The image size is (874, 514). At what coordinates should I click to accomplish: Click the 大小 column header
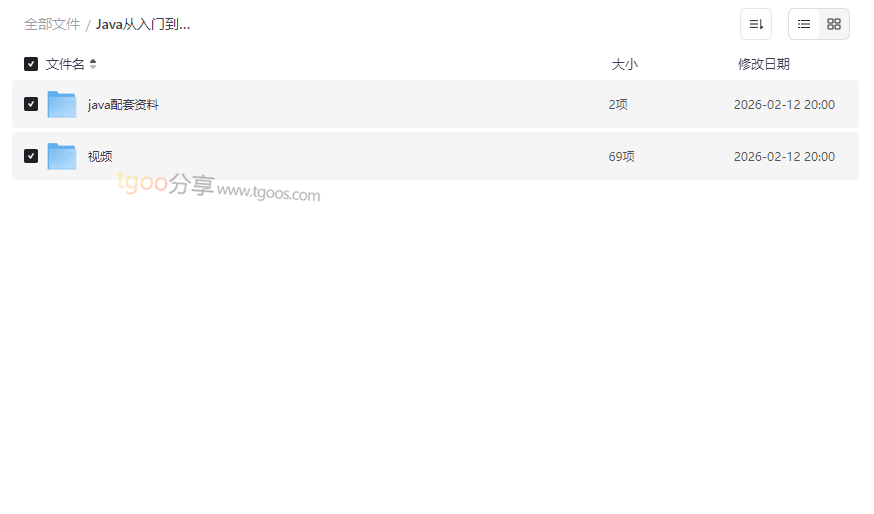624,64
